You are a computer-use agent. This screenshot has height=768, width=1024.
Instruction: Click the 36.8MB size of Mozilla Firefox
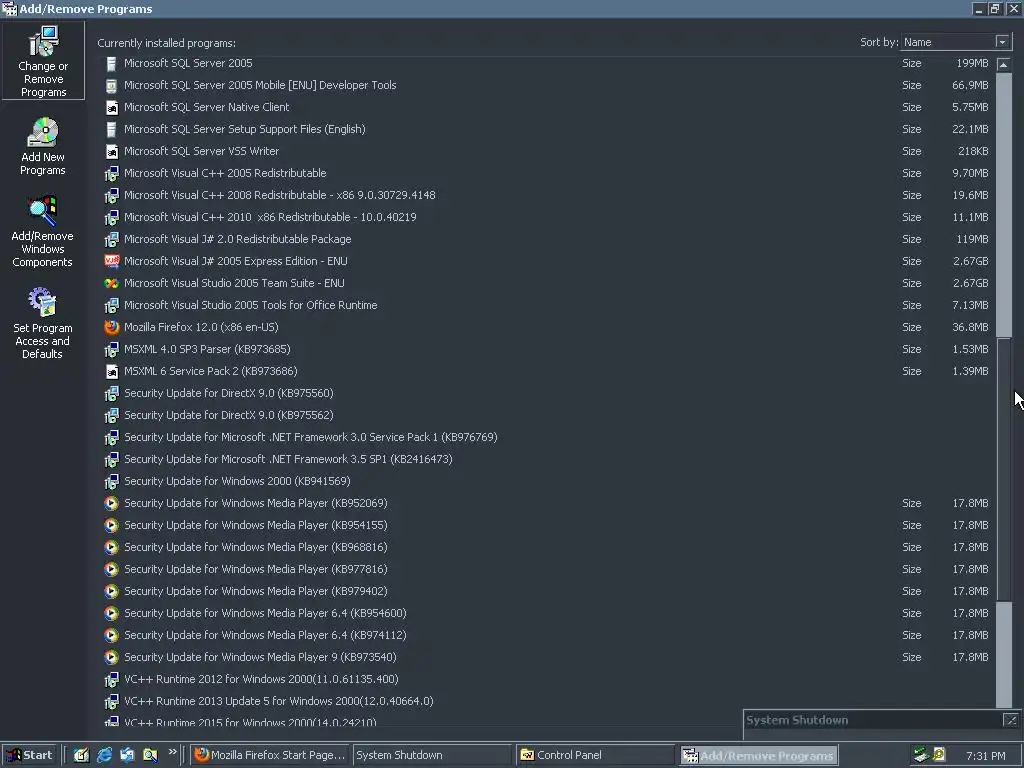click(x=970, y=327)
